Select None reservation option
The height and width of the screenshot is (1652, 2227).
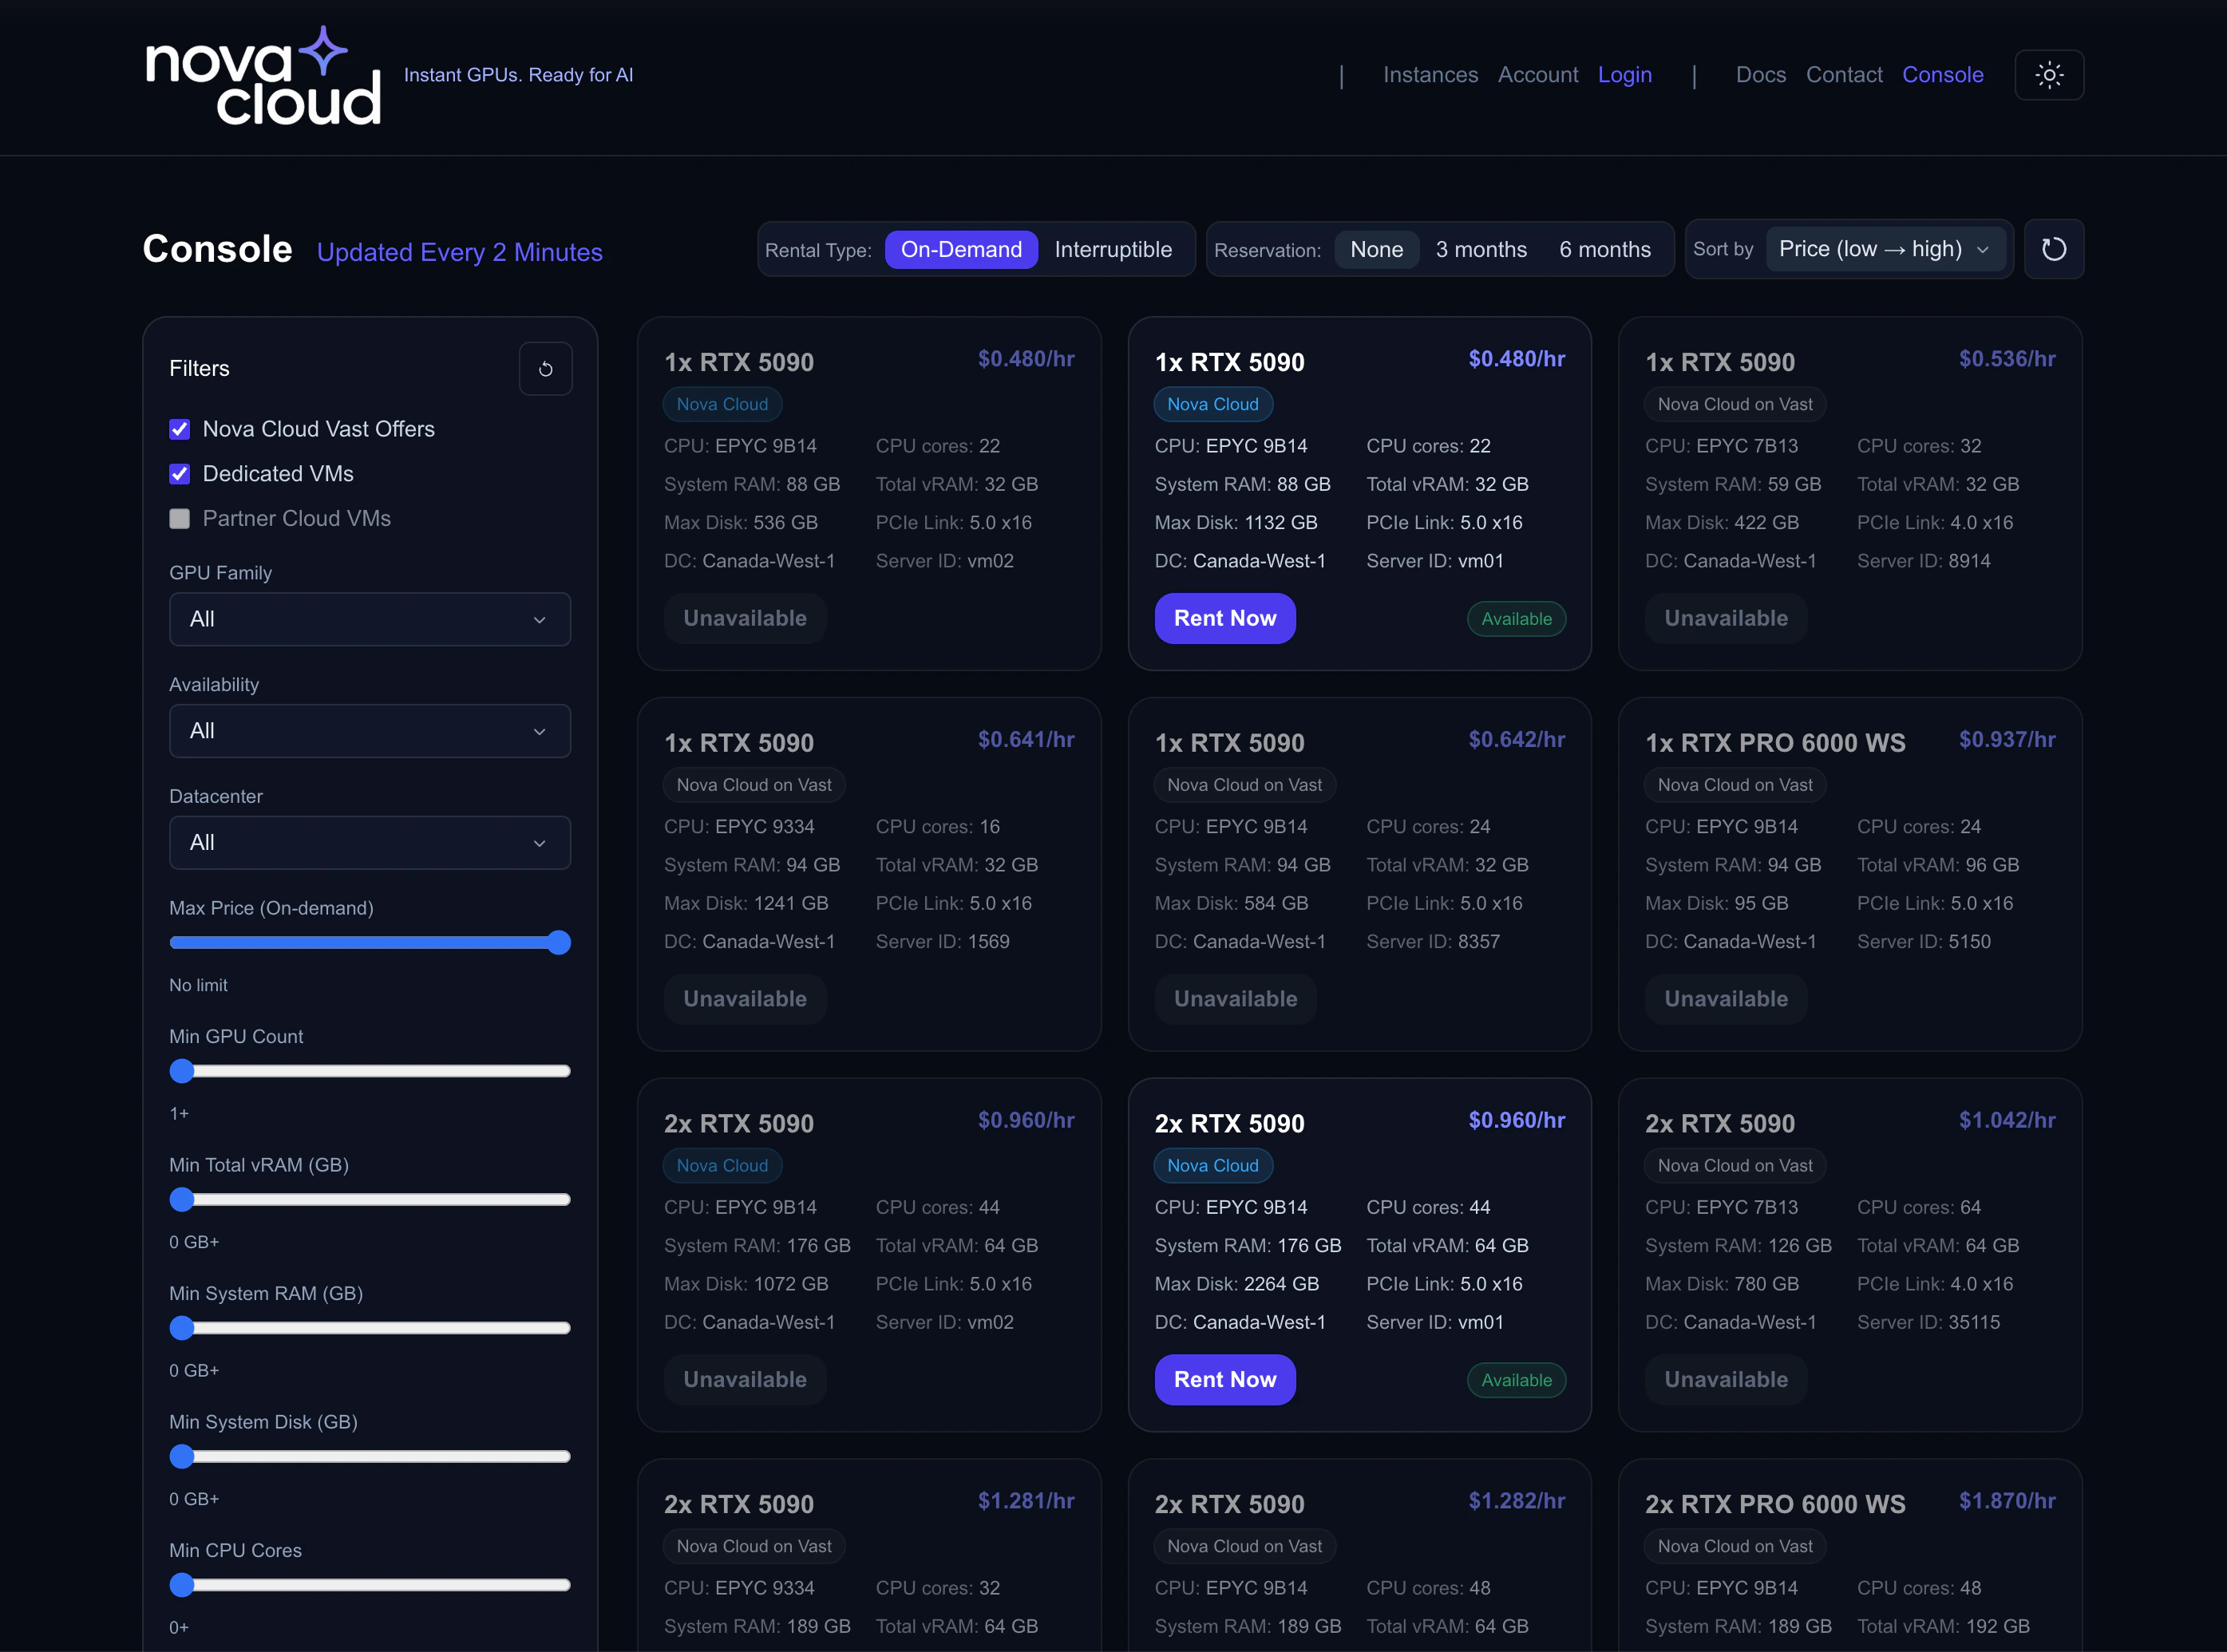point(1376,249)
